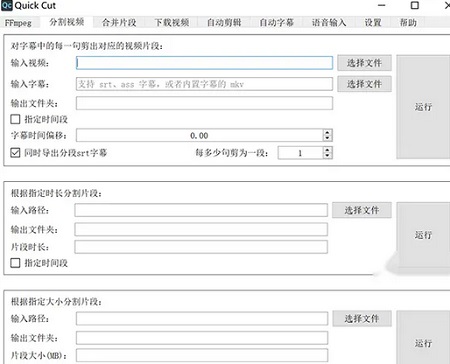Open the 设置 tab

pyautogui.click(x=373, y=23)
